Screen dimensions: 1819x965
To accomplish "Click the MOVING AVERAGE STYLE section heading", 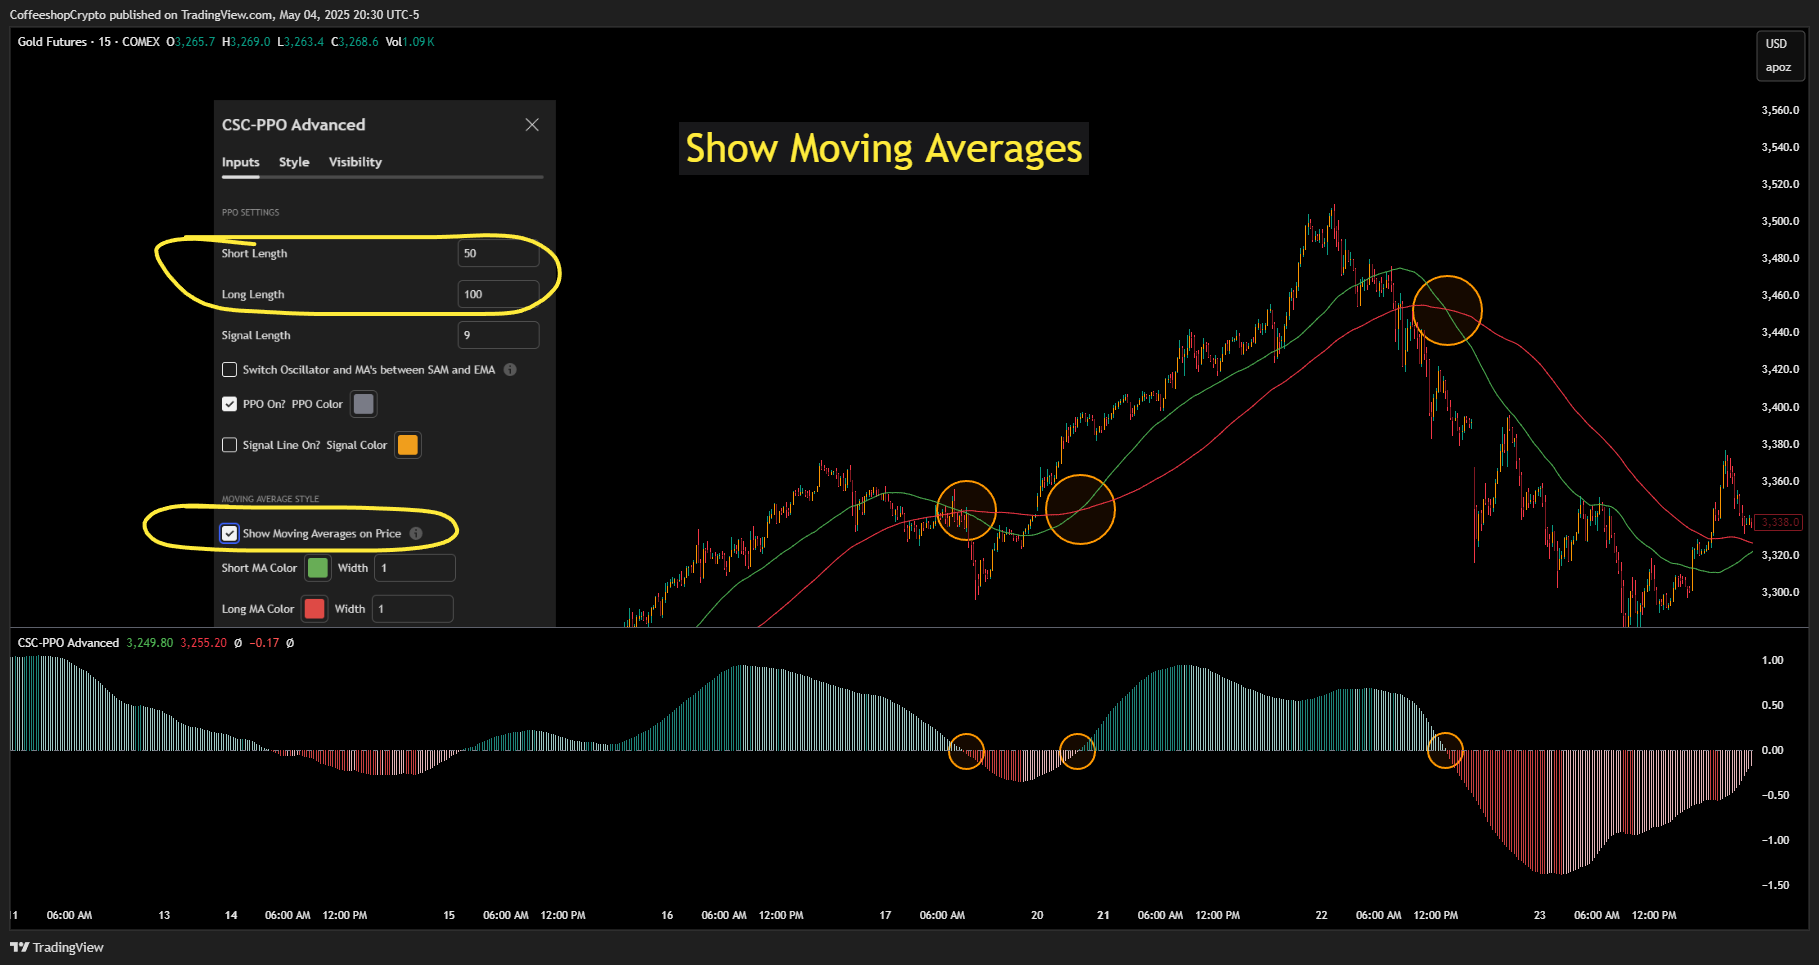I will 271,499.
